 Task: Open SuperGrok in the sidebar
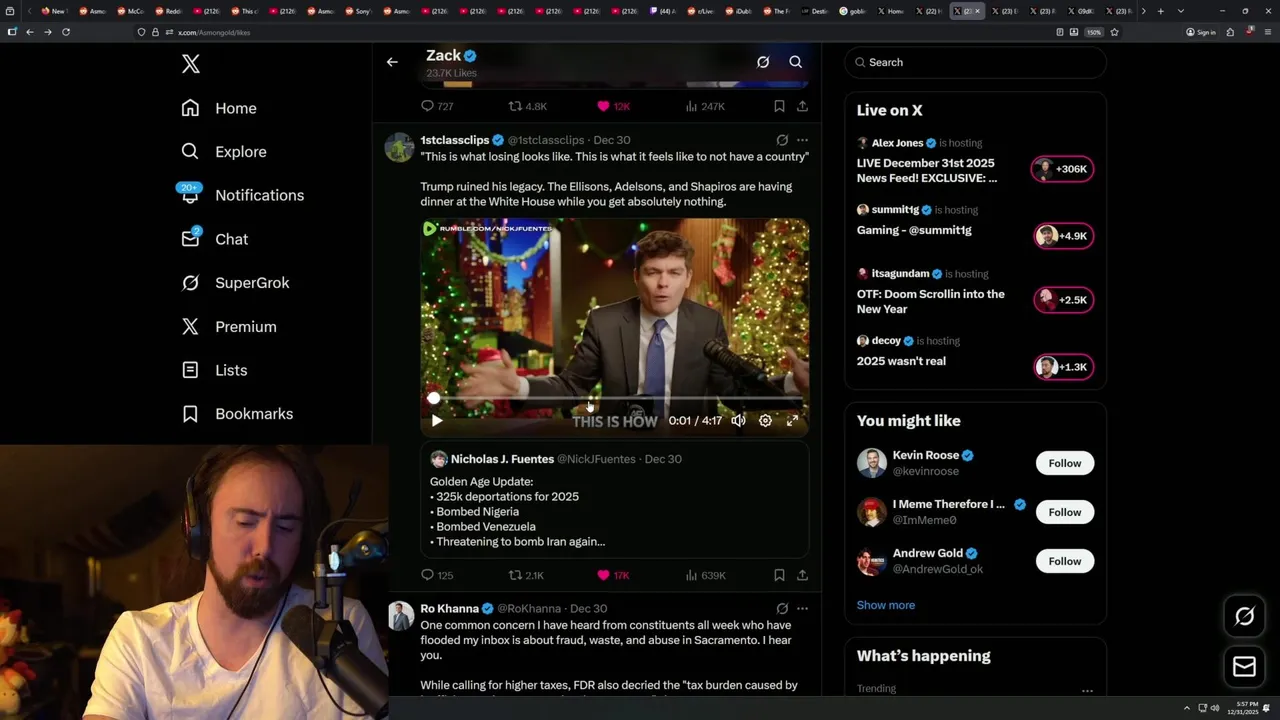point(235,283)
